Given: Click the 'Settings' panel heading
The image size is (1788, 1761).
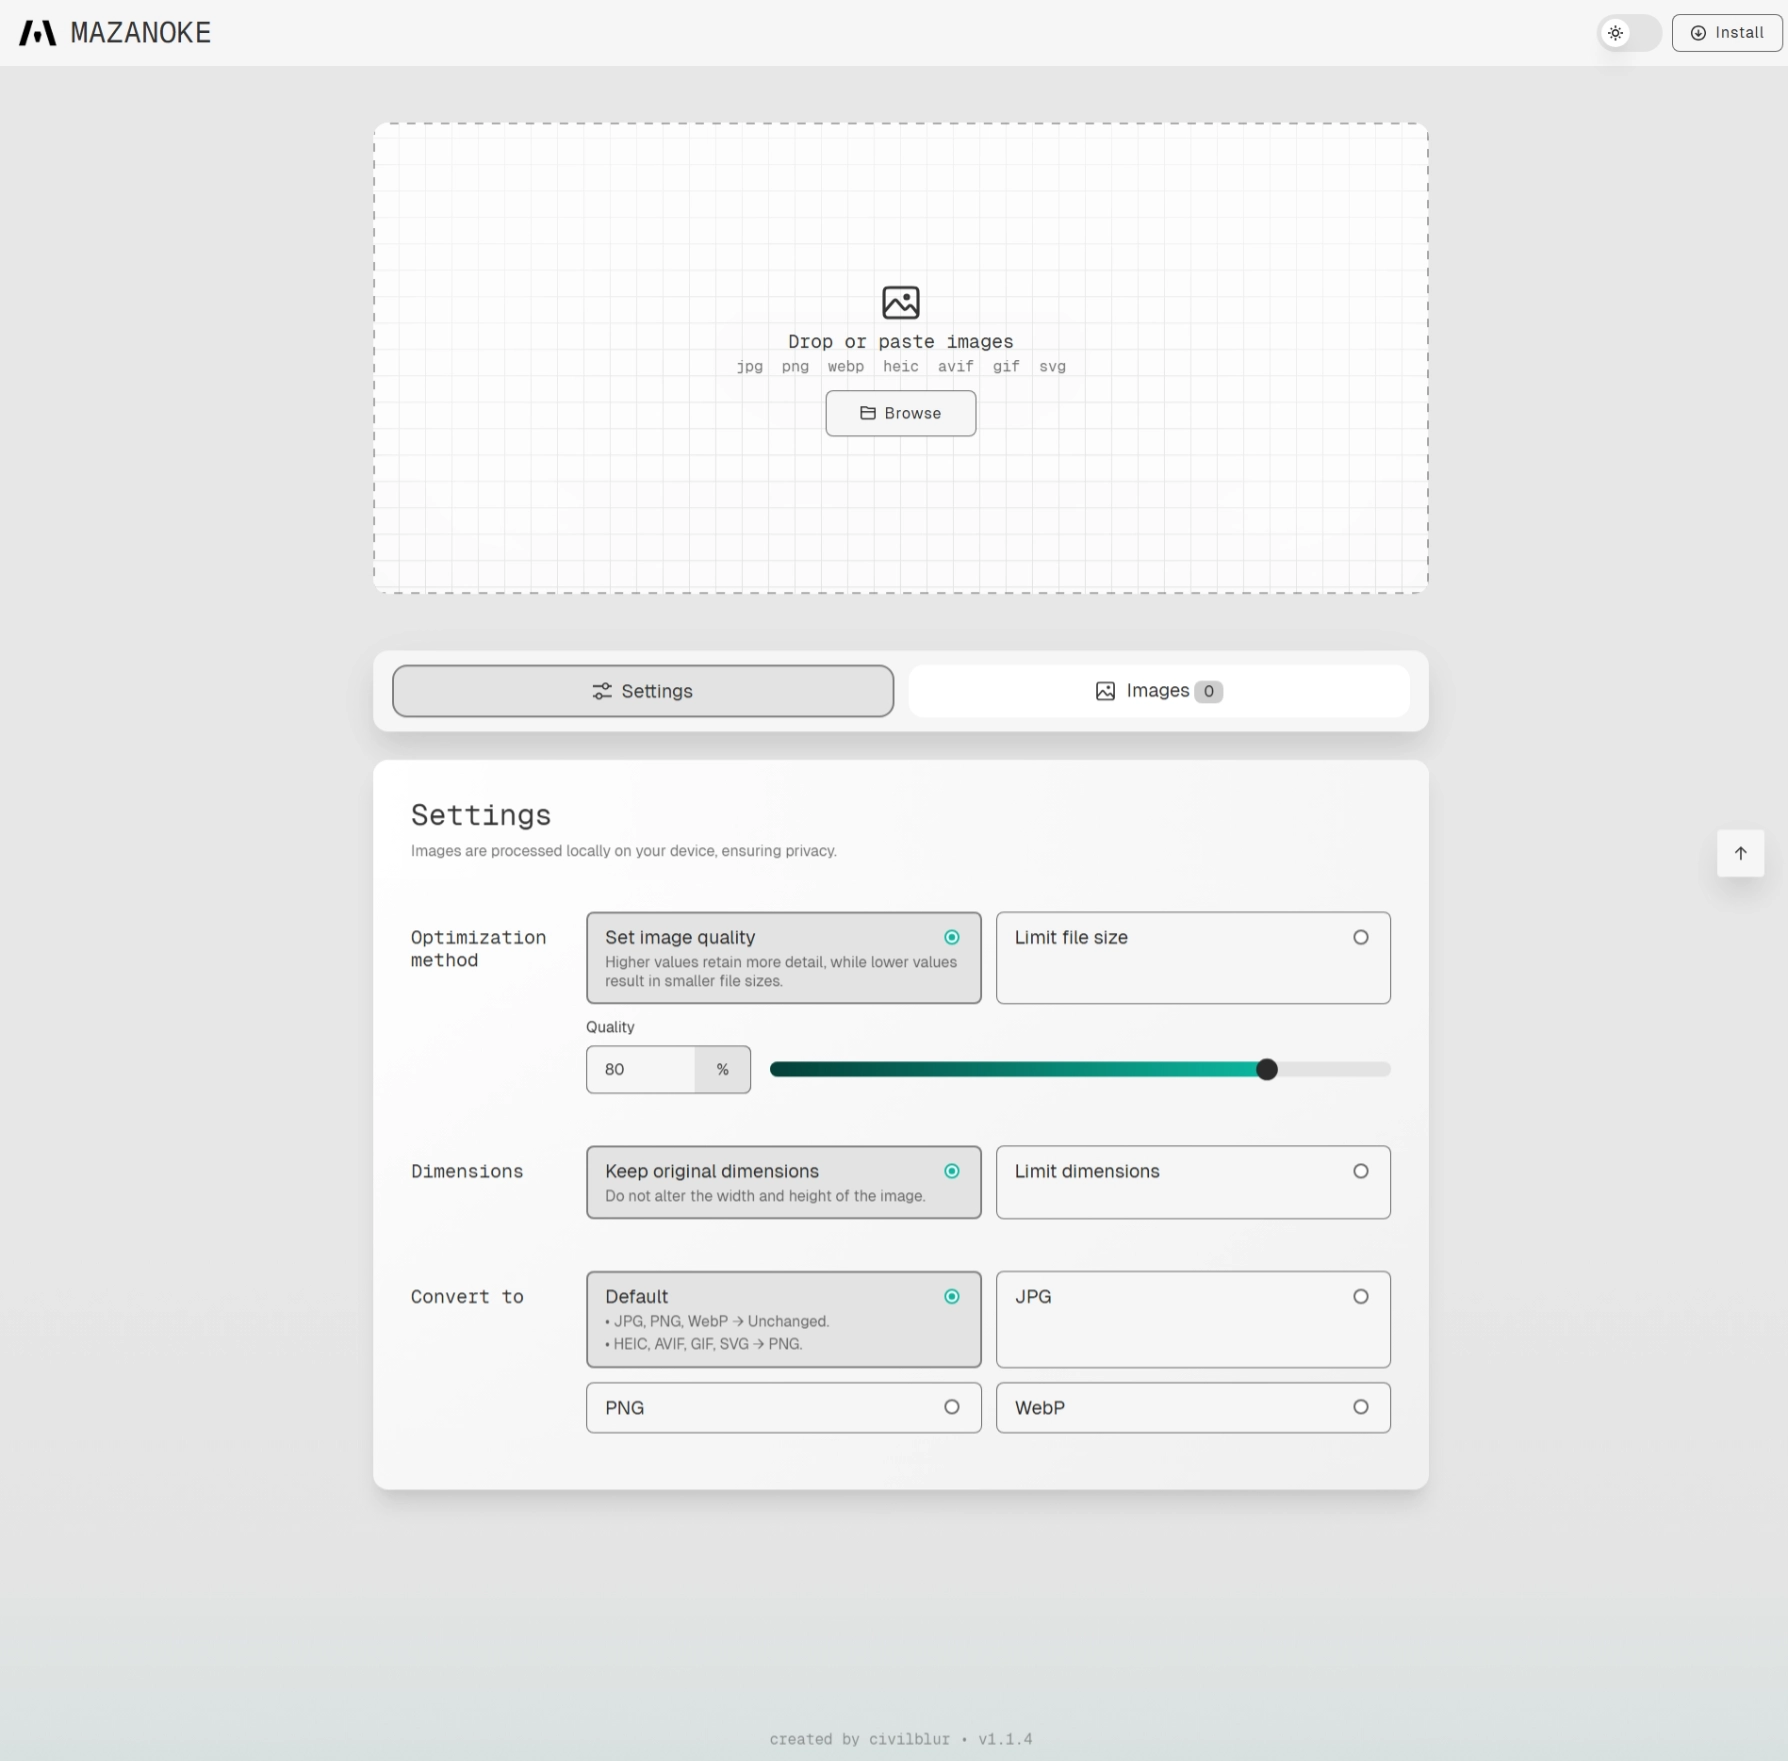Looking at the screenshot, I should tap(481, 815).
